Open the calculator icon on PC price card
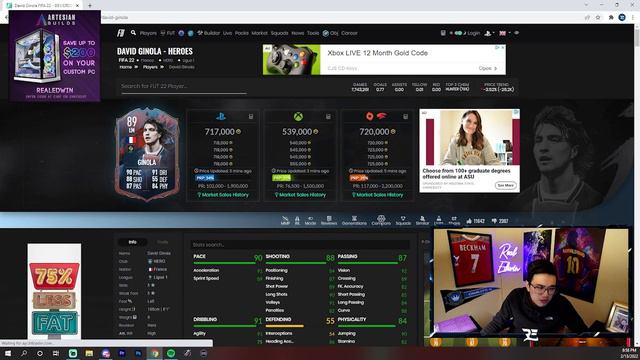Viewport: 640px width, 360px height. point(405,117)
